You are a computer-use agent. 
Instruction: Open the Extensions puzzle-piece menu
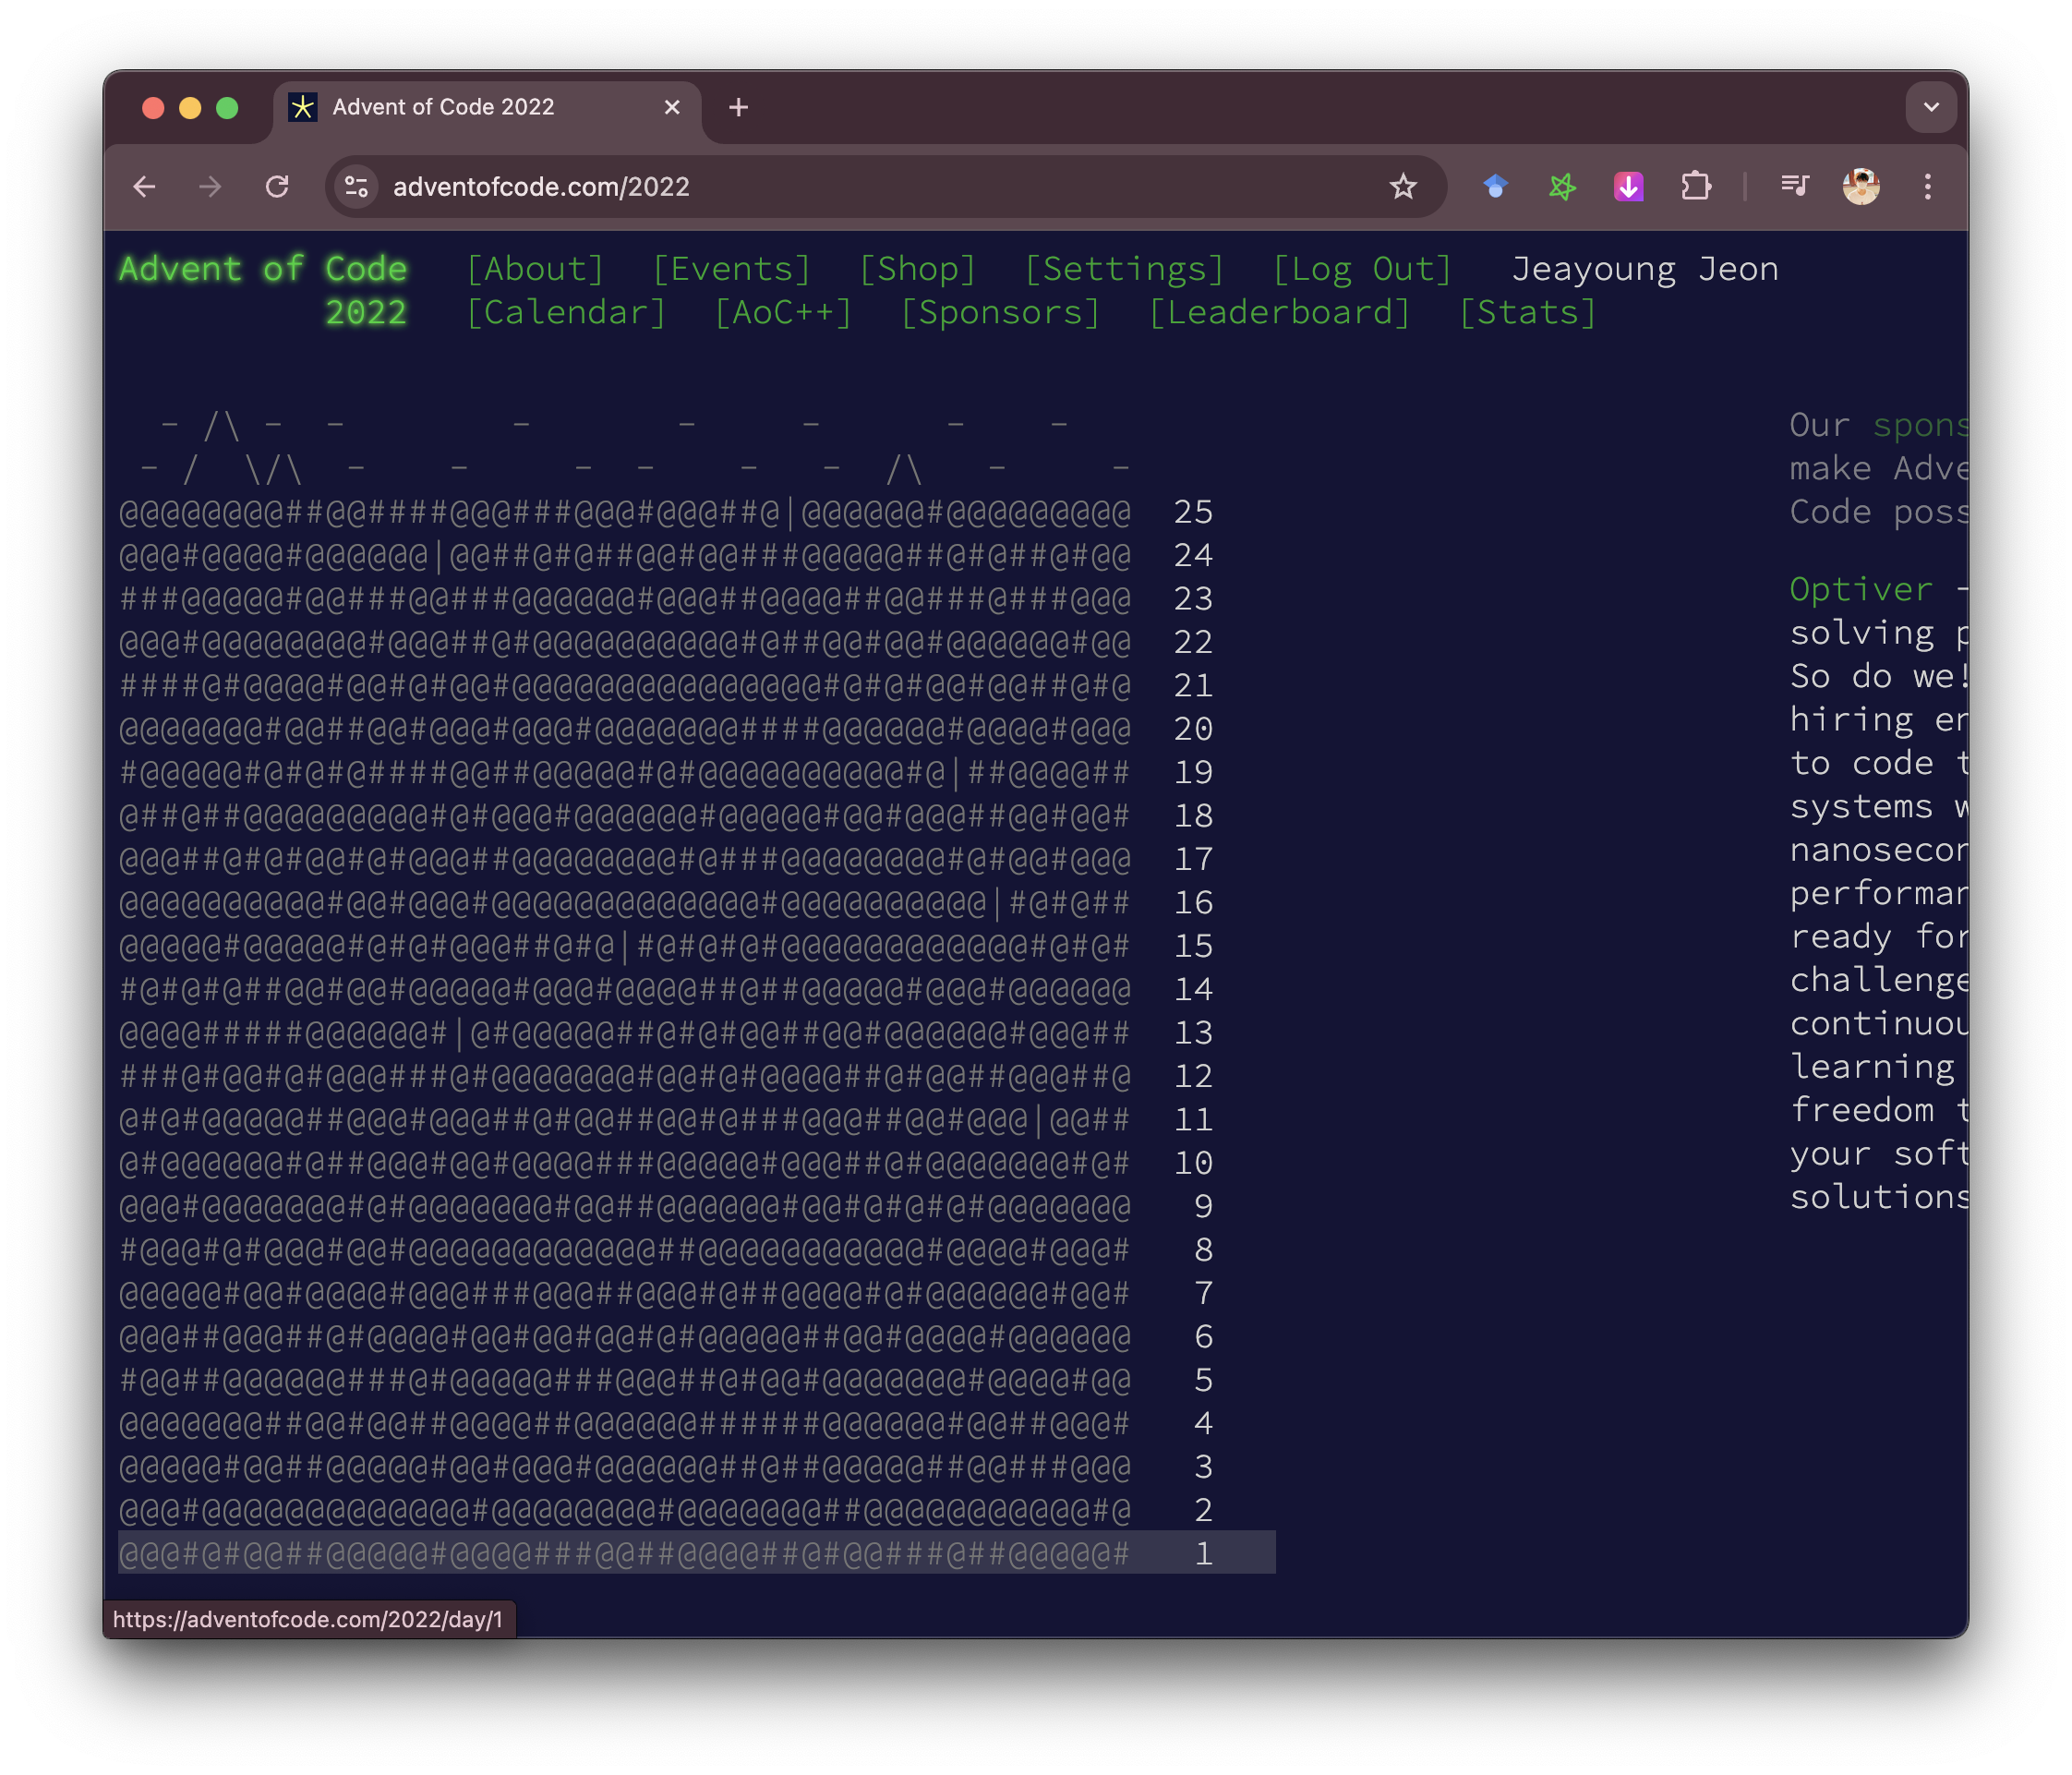1695,187
